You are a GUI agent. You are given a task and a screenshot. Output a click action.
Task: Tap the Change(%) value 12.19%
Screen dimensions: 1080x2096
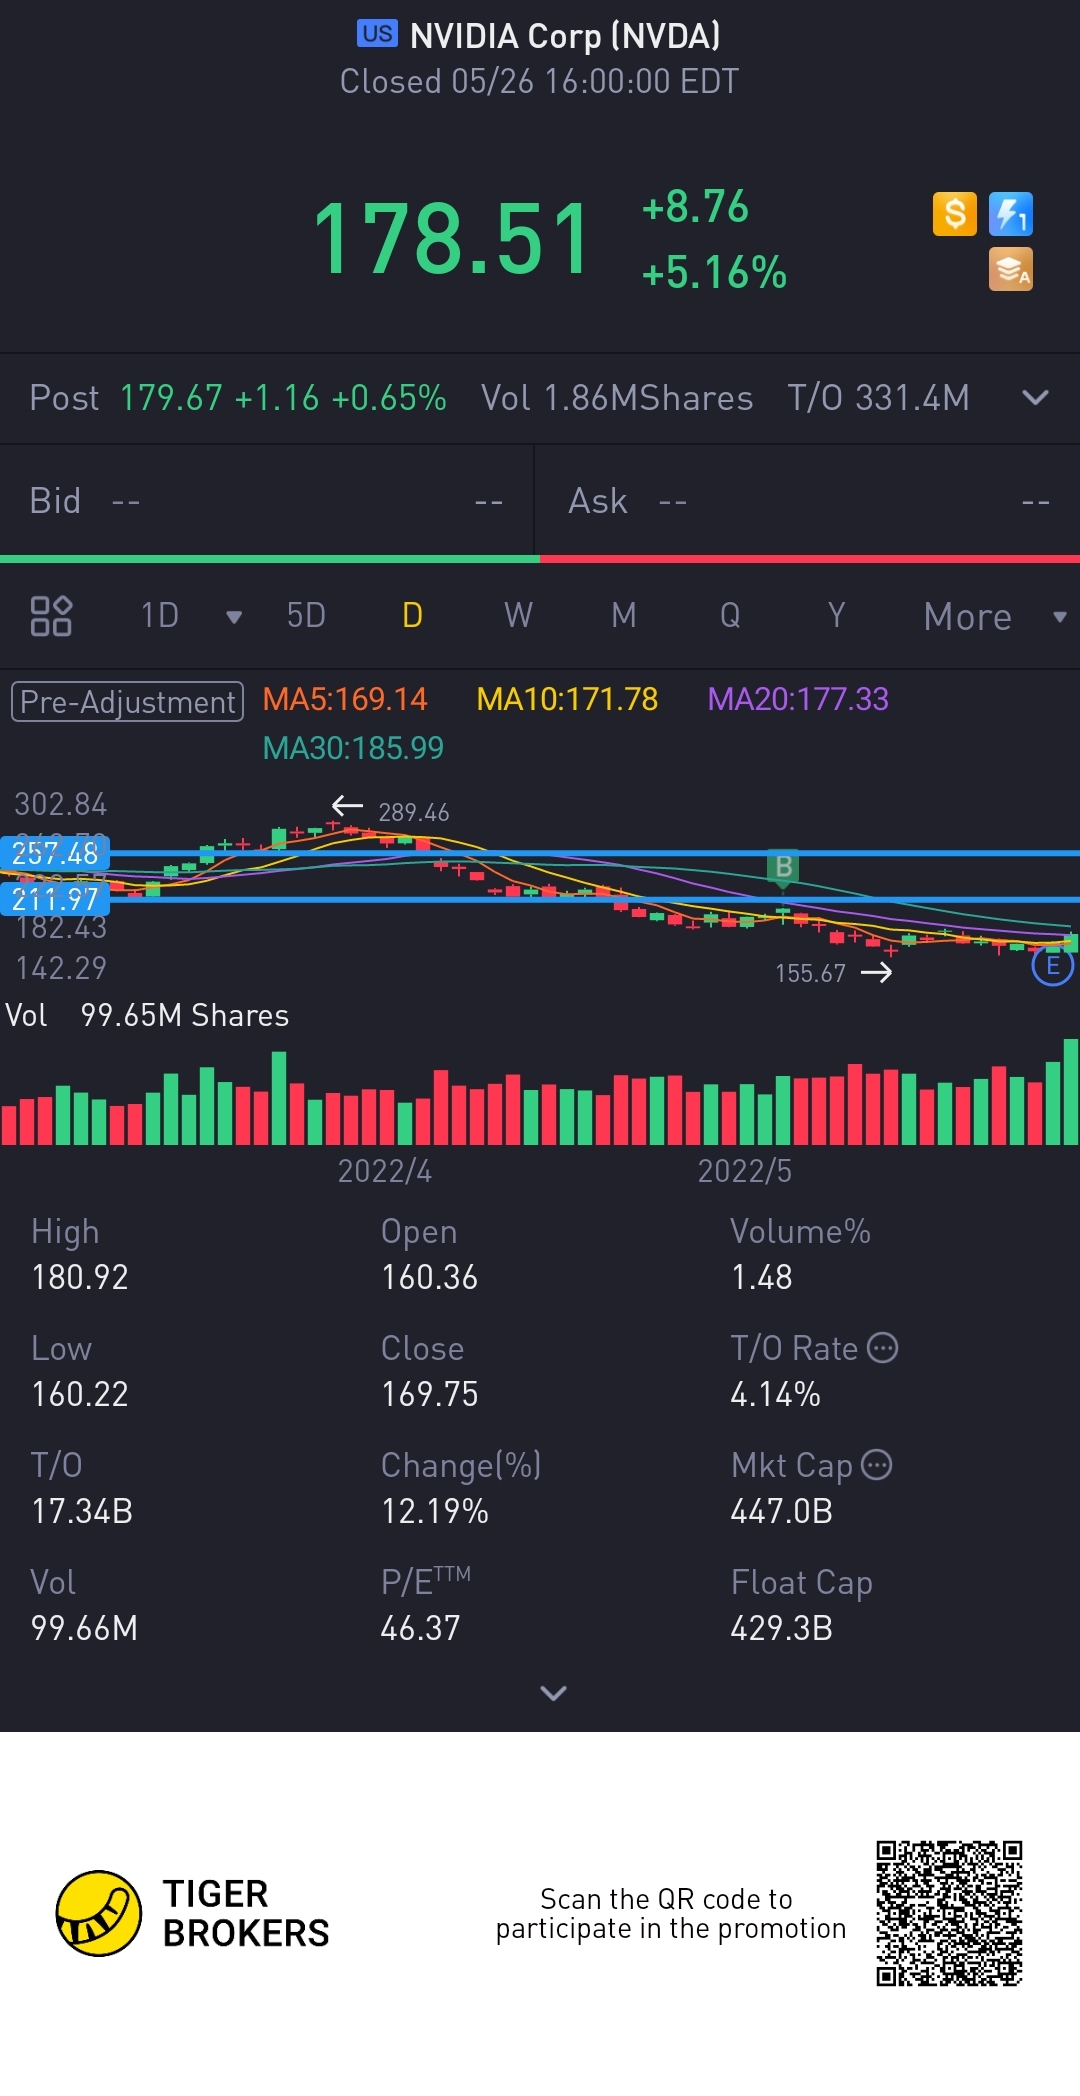coord(435,1512)
